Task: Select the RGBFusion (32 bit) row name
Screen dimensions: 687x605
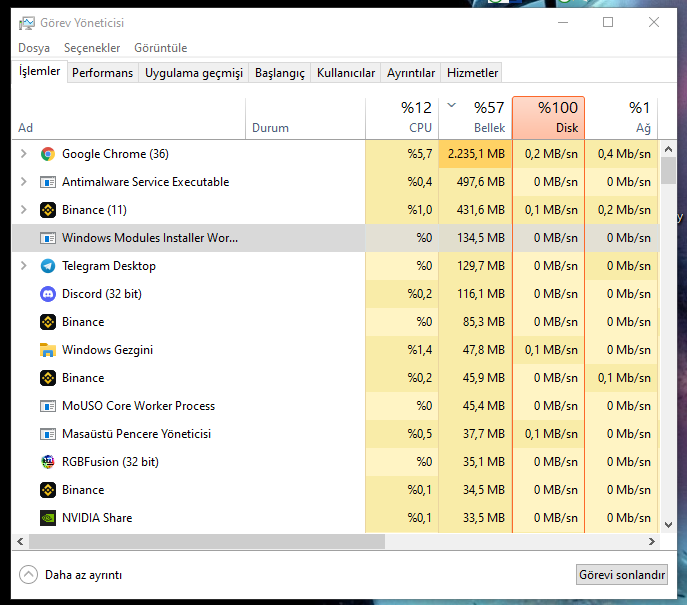Action: coord(110,462)
